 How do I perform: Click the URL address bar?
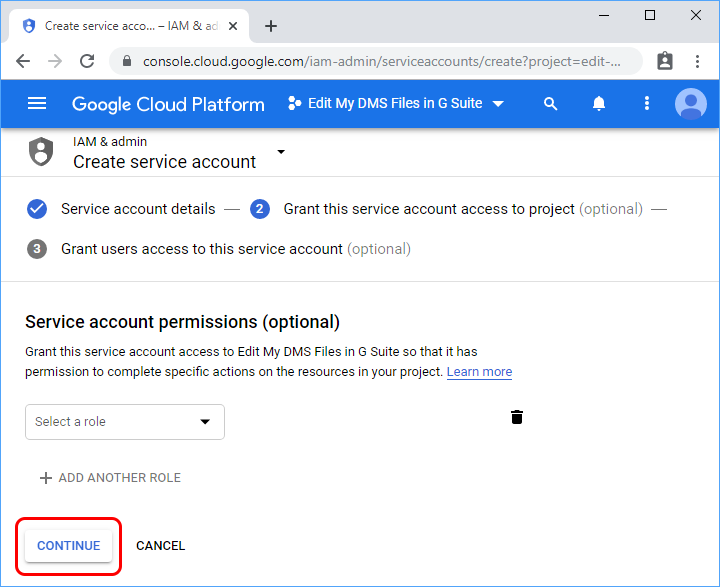click(x=380, y=61)
